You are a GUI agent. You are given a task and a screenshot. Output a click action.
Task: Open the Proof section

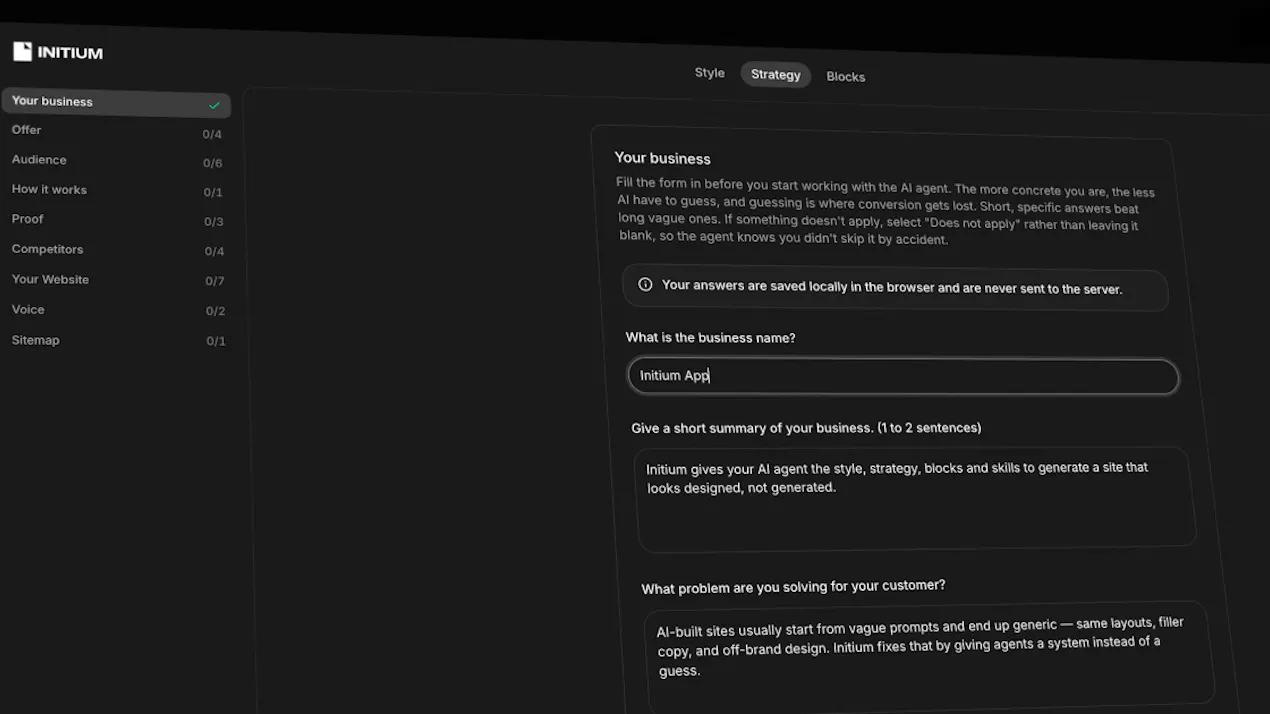tap(116, 219)
